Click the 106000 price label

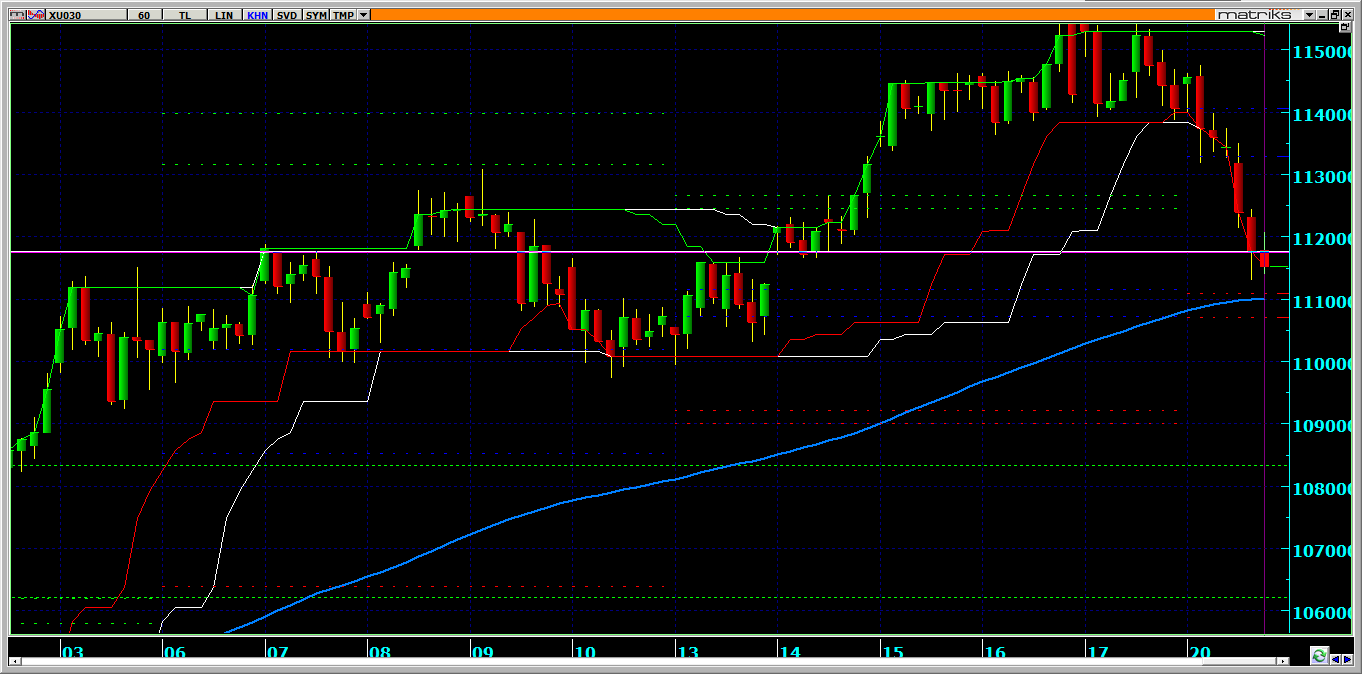point(1324,612)
